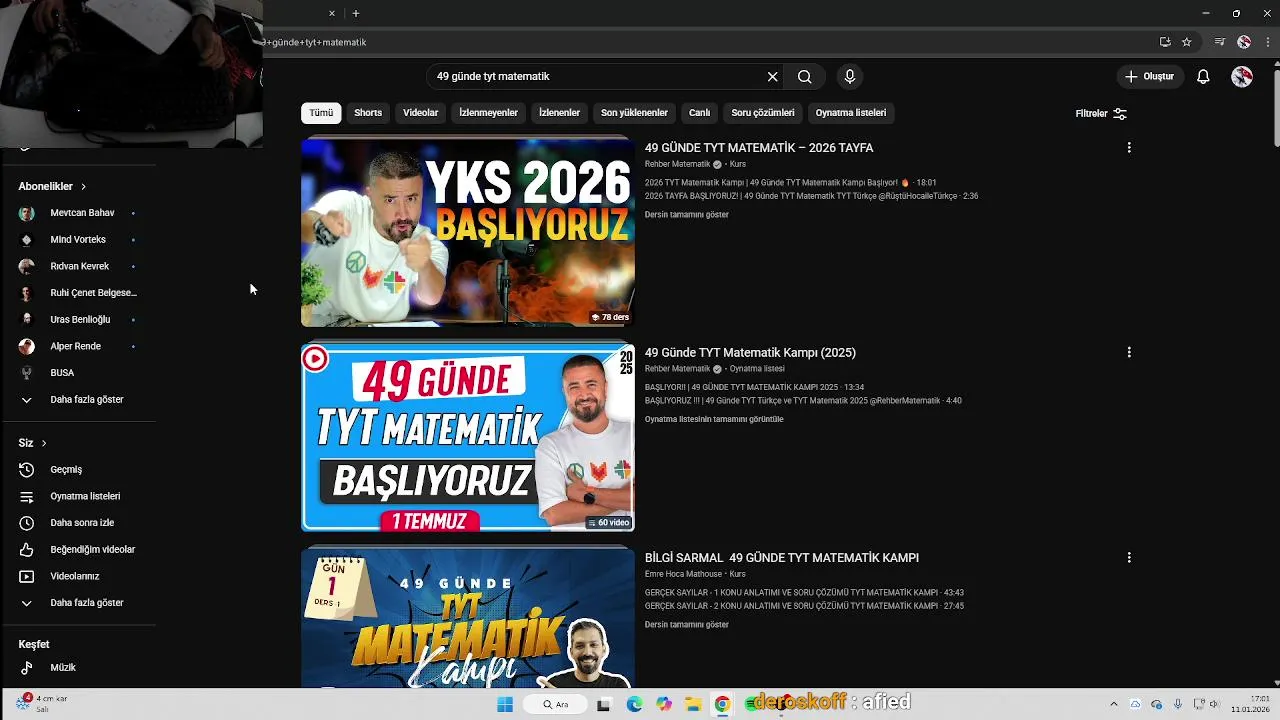Show hidden system tray icons chevron
The width and height of the screenshot is (1280, 720).
coord(1114,704)
